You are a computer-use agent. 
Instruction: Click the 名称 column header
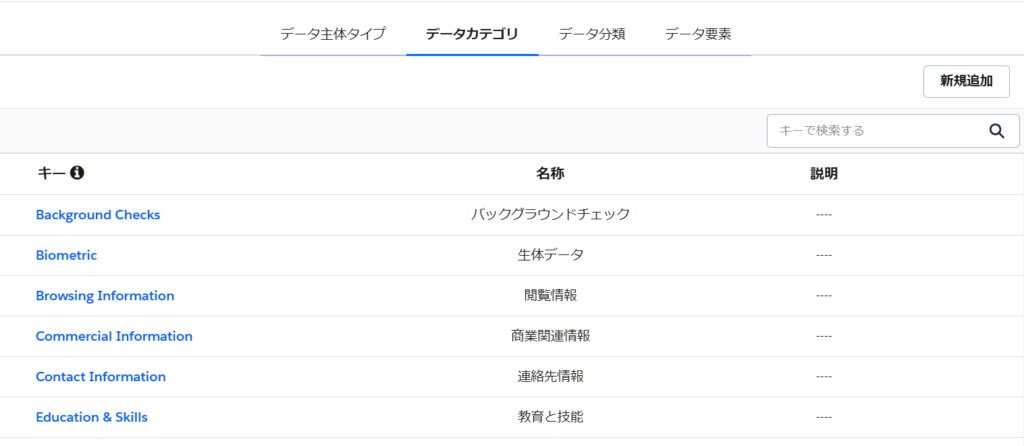tap(550, 173)
